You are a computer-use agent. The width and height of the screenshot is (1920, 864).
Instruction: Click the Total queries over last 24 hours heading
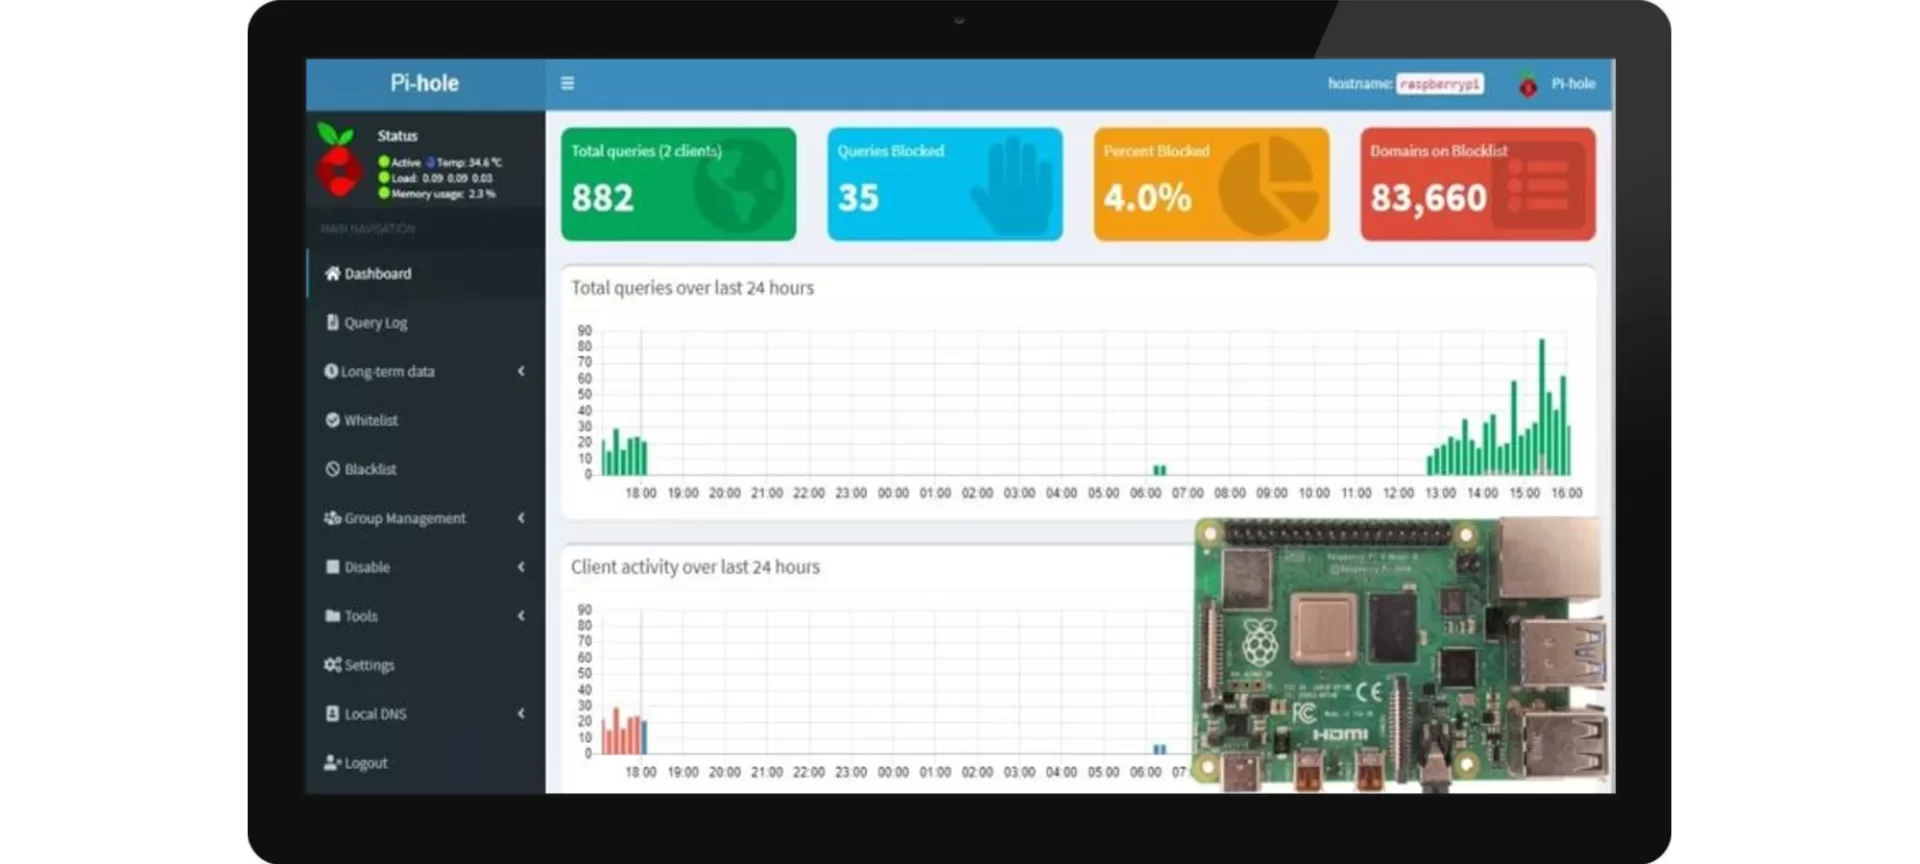[692, 288]
